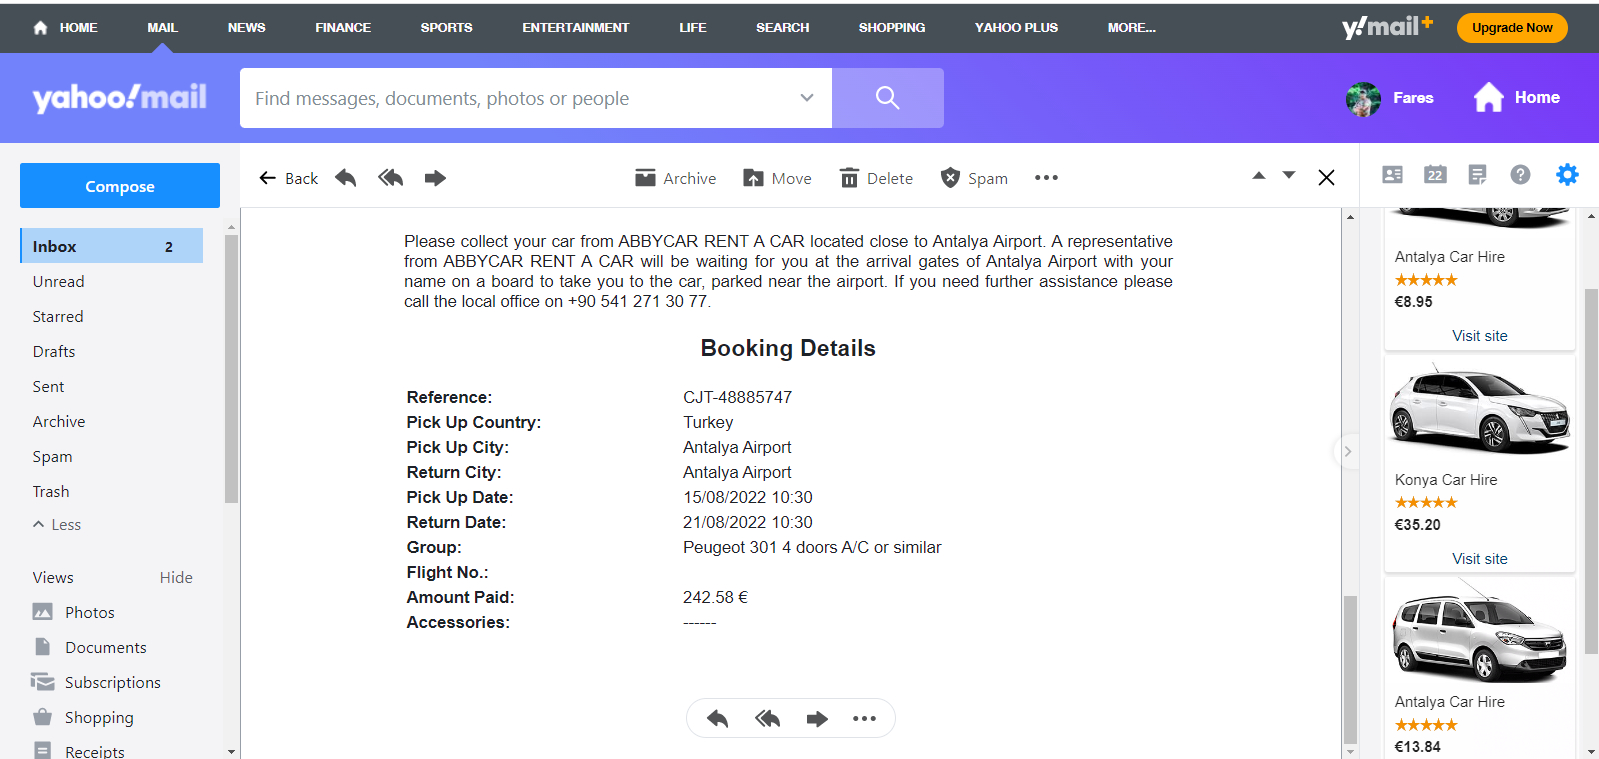The image size is (1599, 759).
Task: Open the Trash folder
Action: coord(51,492)
